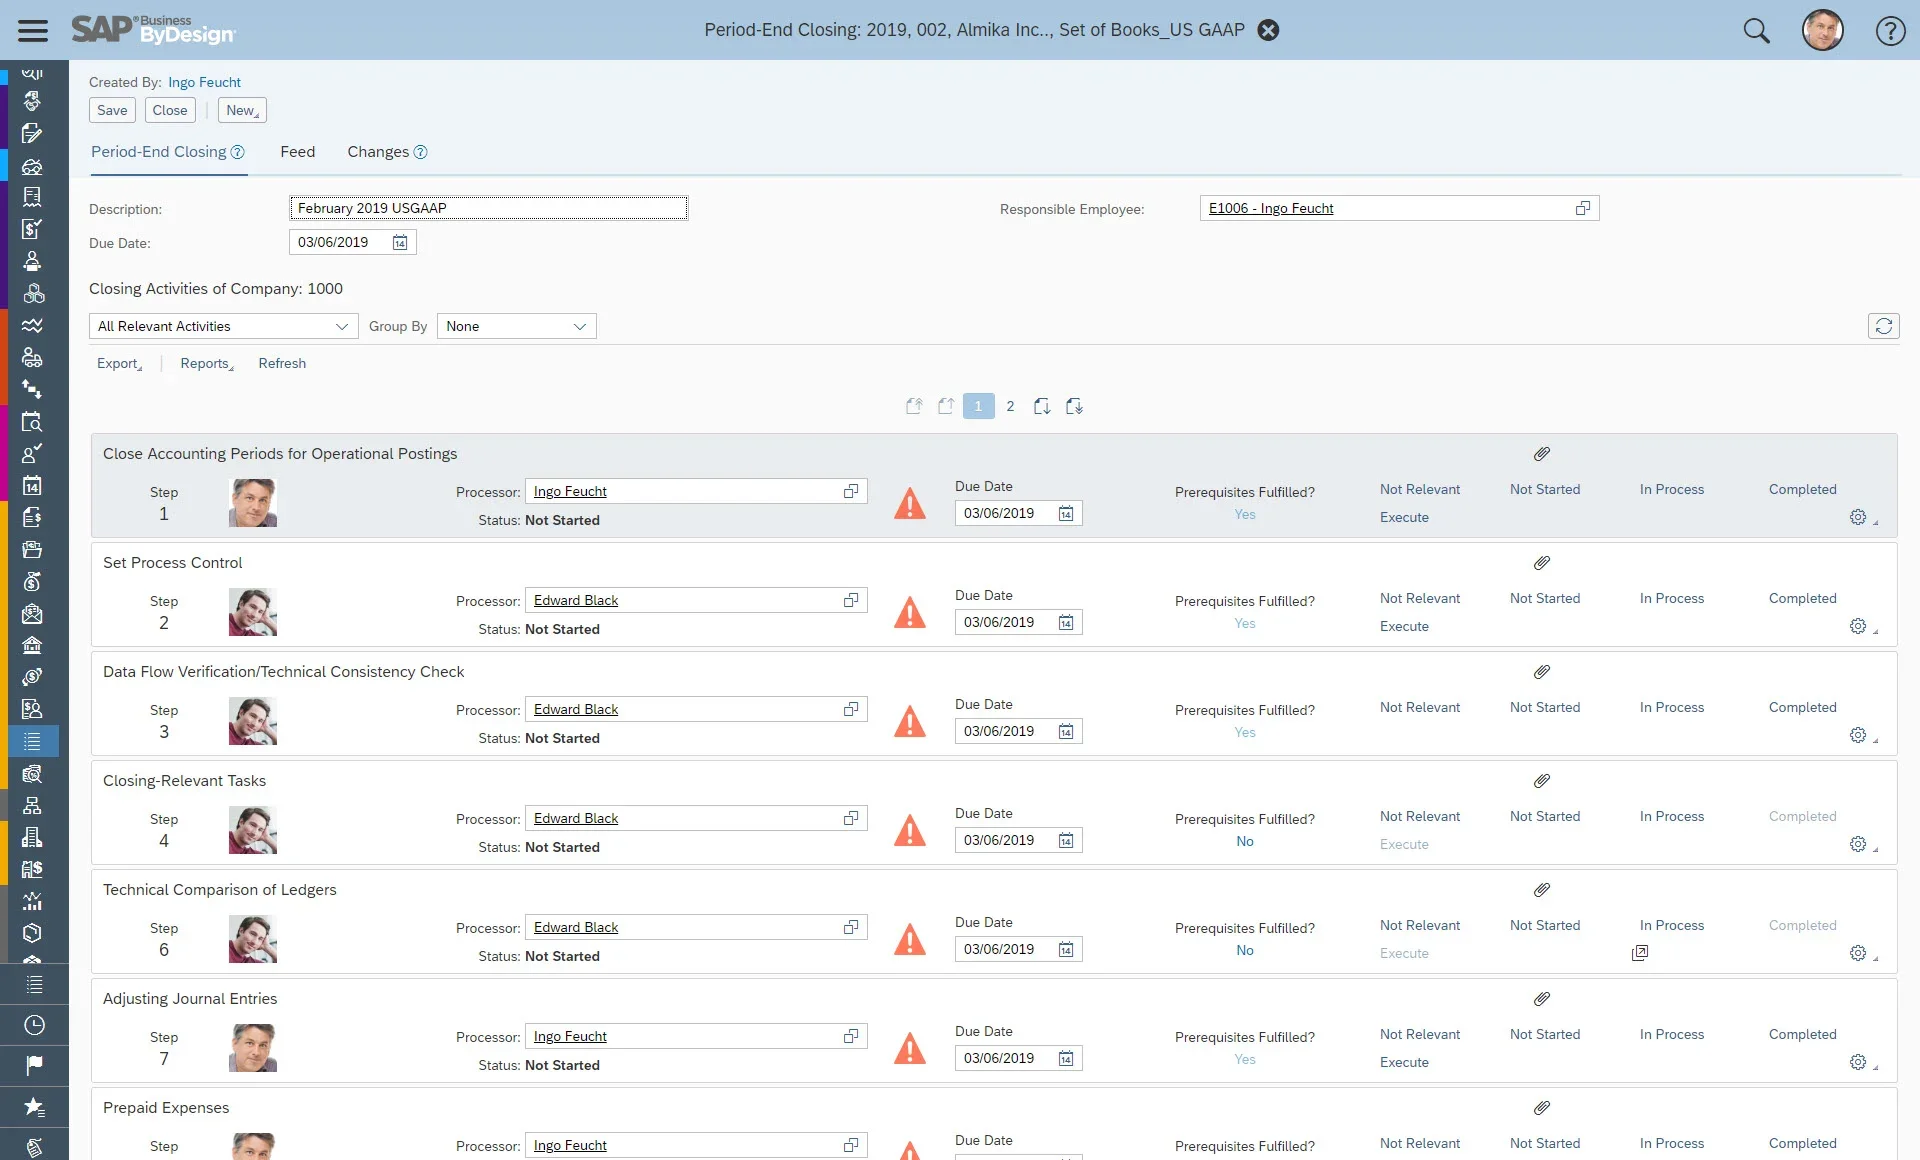Open the hamburger navigation menu
The image size is (1920, 1160).
click(32, 30)
